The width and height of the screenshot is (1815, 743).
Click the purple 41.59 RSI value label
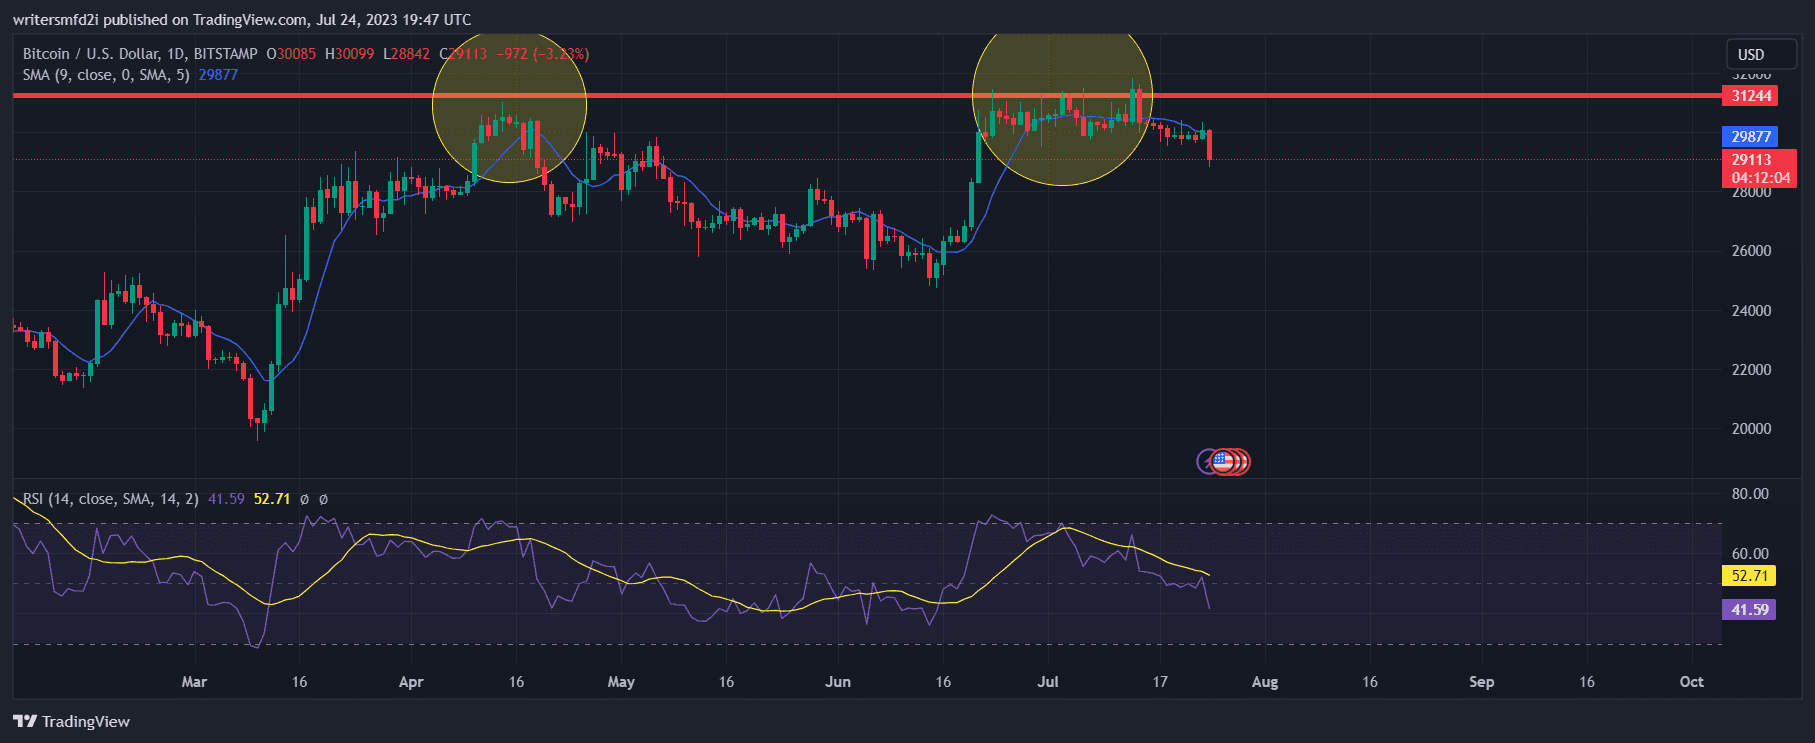(1749, 609)
